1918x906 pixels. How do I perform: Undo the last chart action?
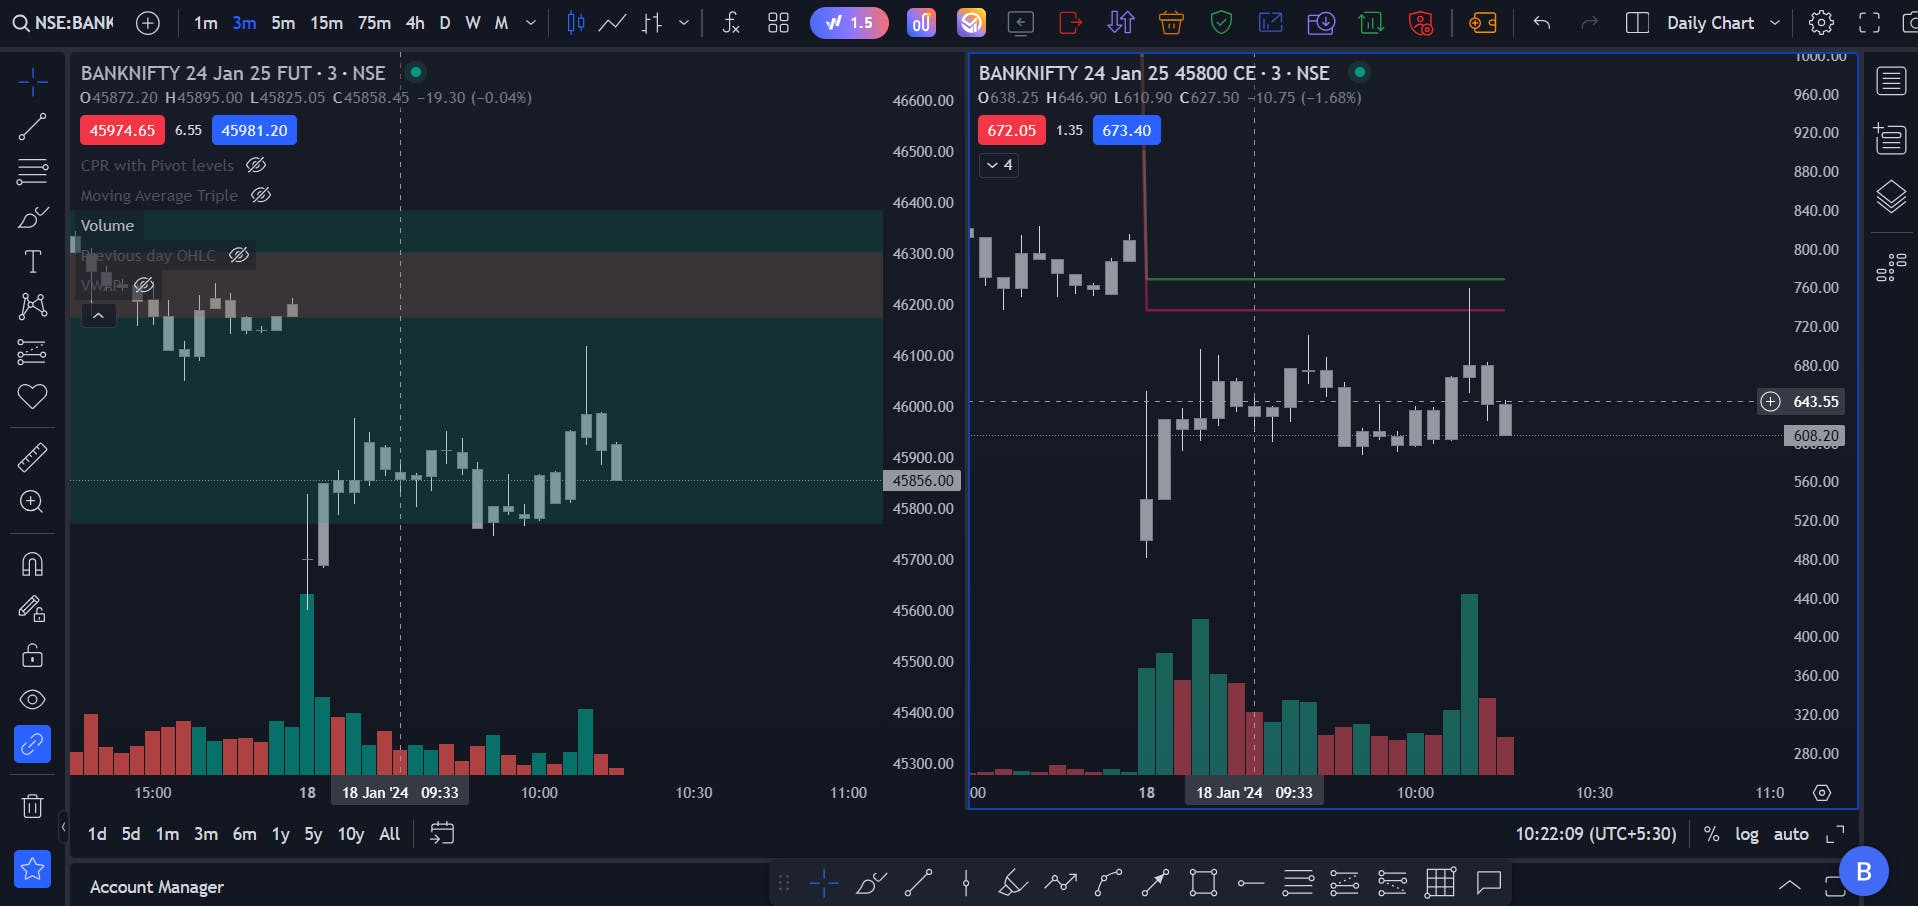tap(1542, 23)
